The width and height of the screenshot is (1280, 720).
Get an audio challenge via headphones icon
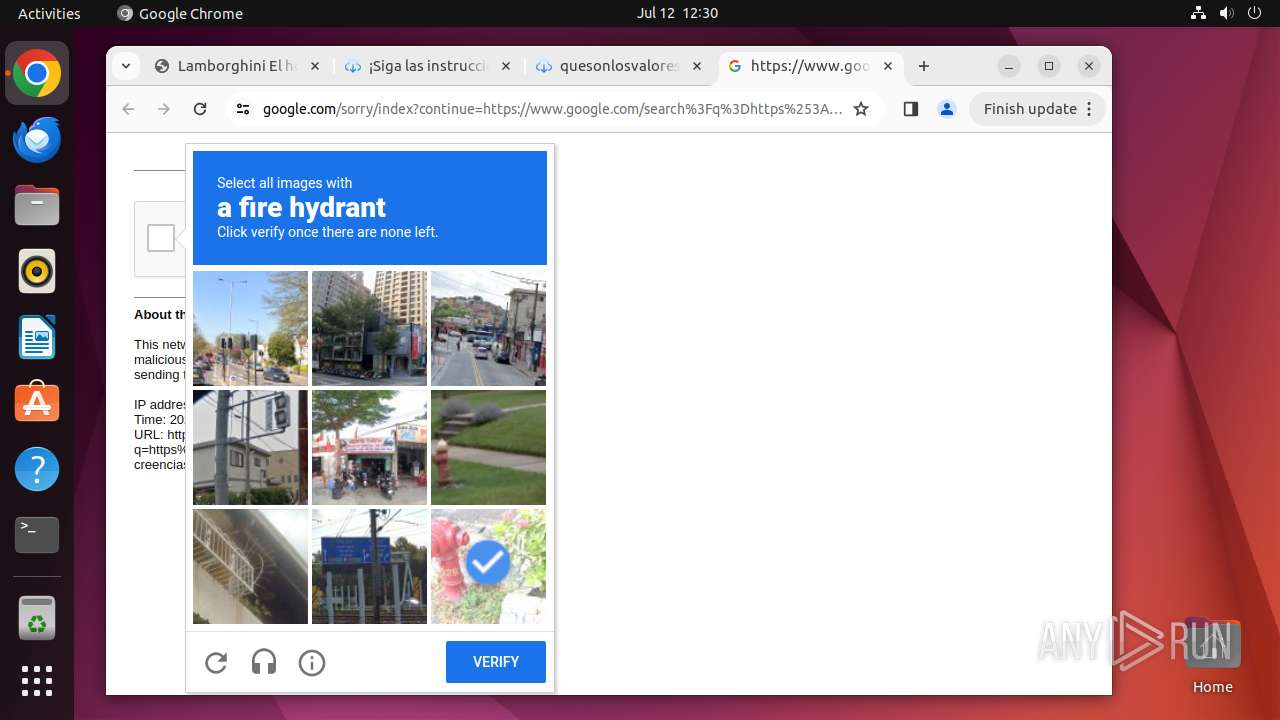(x=264, y=662)
